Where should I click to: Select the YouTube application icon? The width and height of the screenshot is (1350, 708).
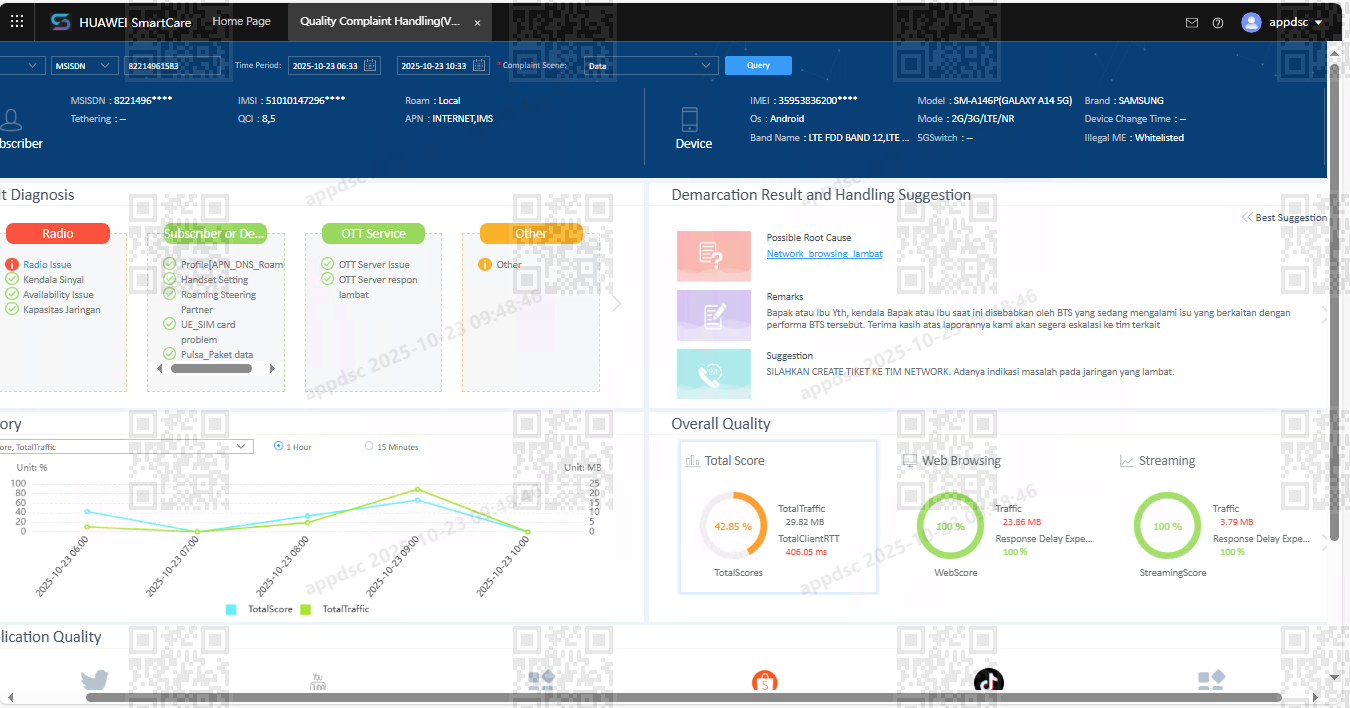pyautogui.click(x=318, y=682)
